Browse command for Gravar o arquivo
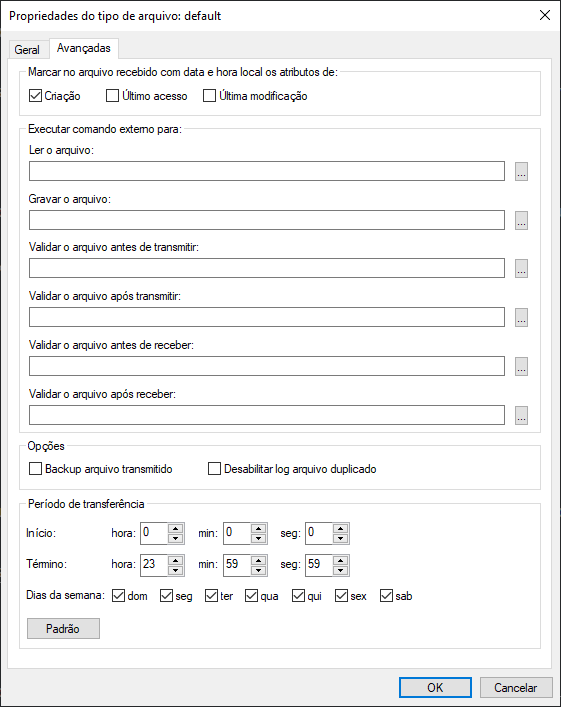This screenshot has height=707, width=561. 521,220
